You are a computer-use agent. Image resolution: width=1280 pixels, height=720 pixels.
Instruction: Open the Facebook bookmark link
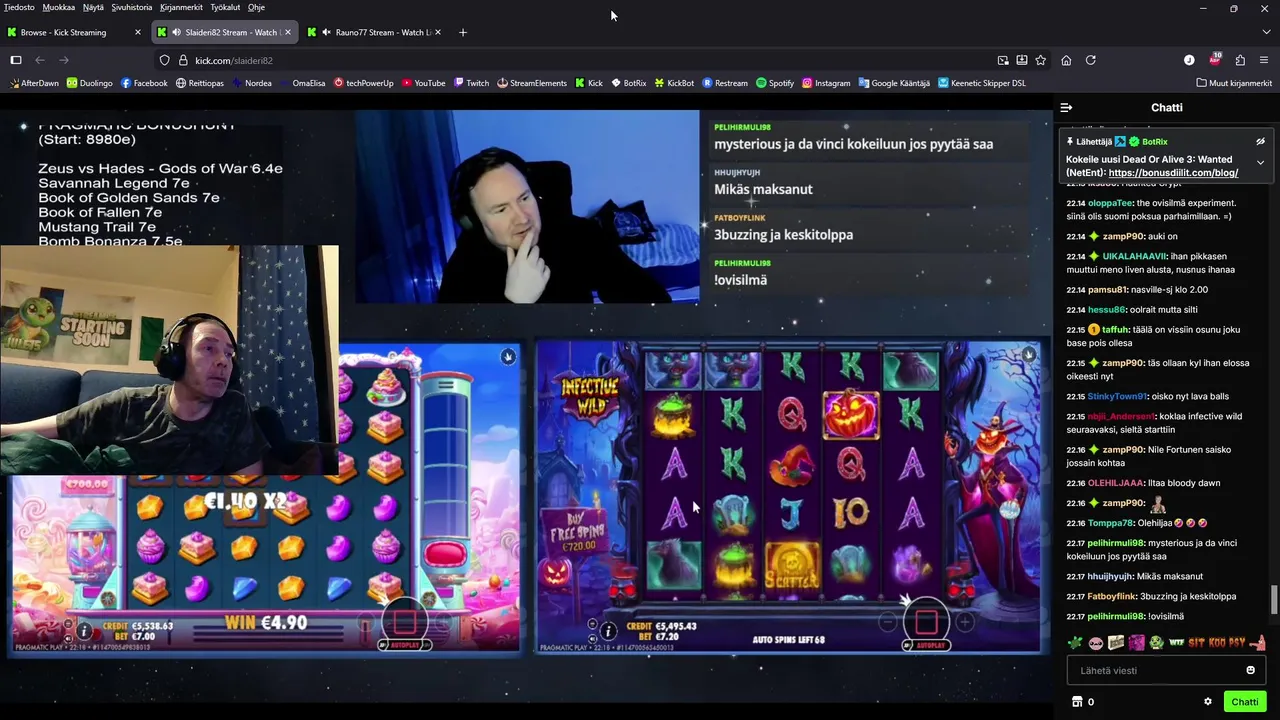(x=144, y=83)
